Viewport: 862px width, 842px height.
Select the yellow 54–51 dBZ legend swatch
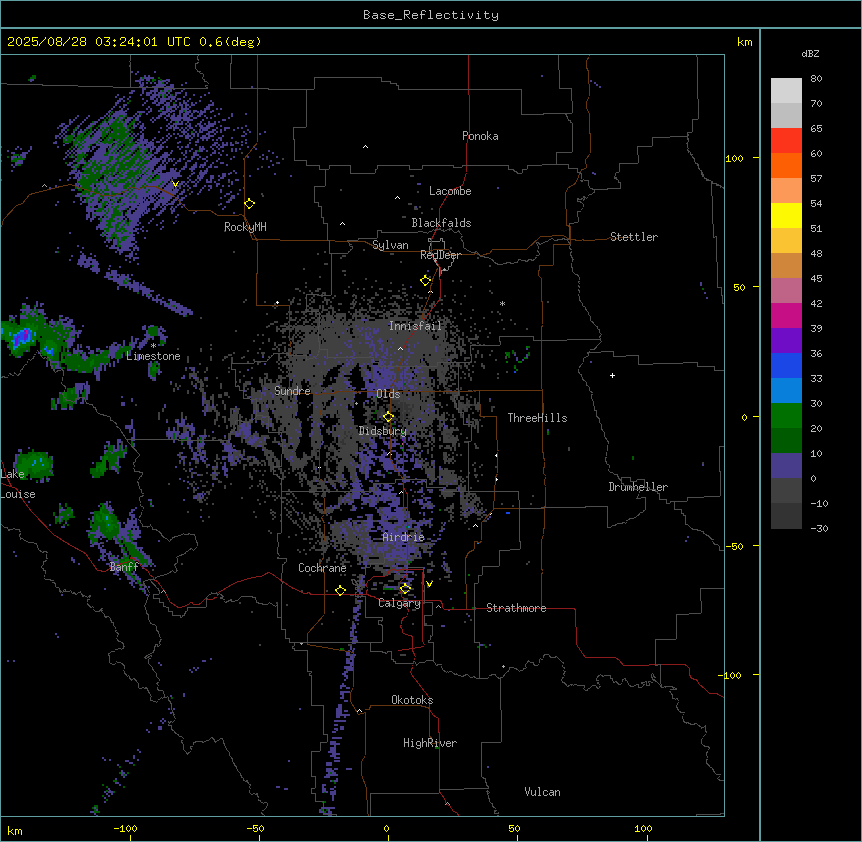click(x=786, y=215)
